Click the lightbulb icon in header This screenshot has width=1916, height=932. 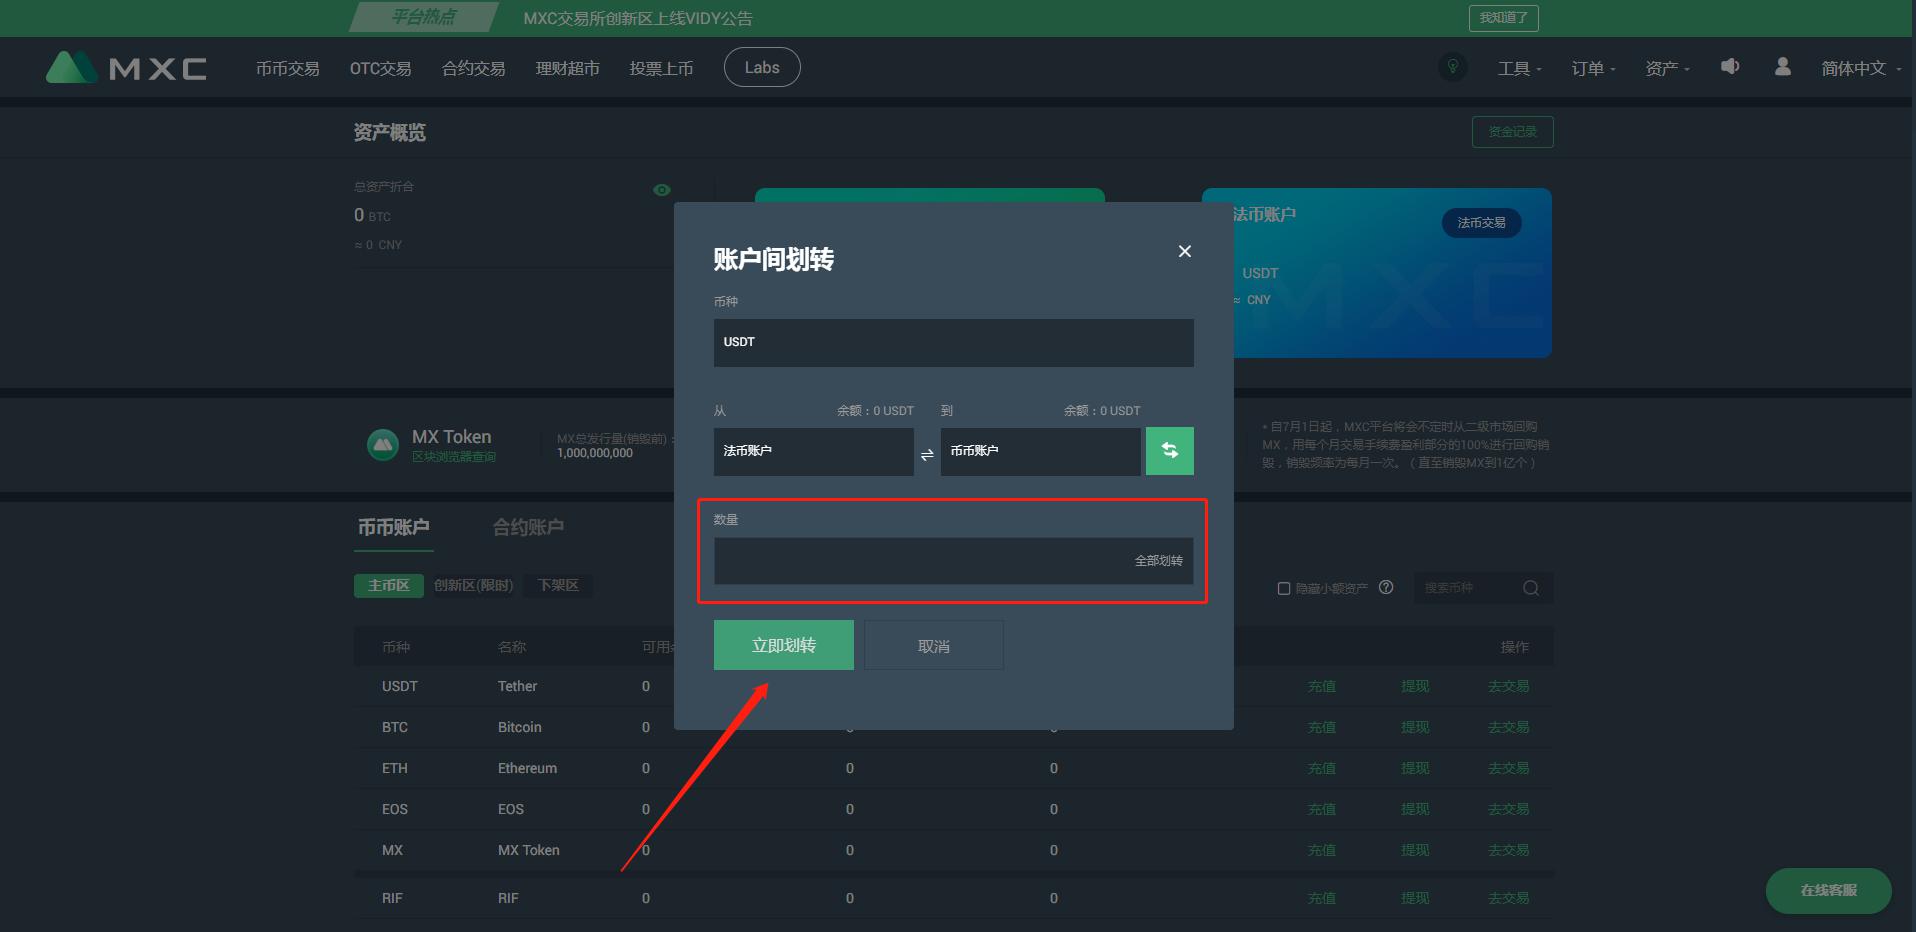pos(1452,67)
